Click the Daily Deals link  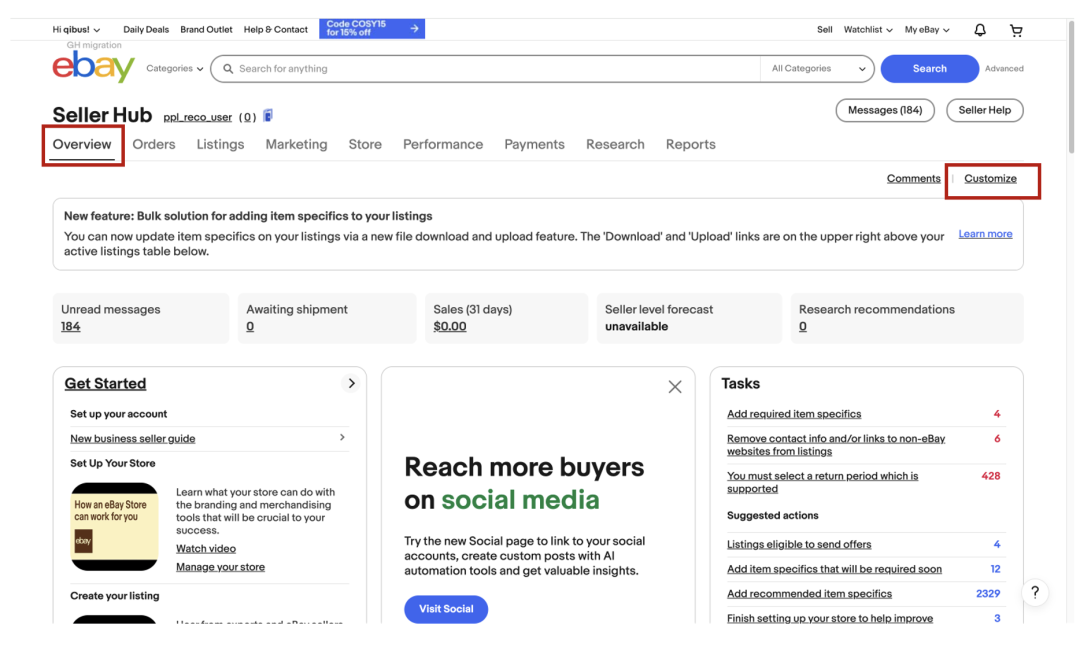coord(146,30)
